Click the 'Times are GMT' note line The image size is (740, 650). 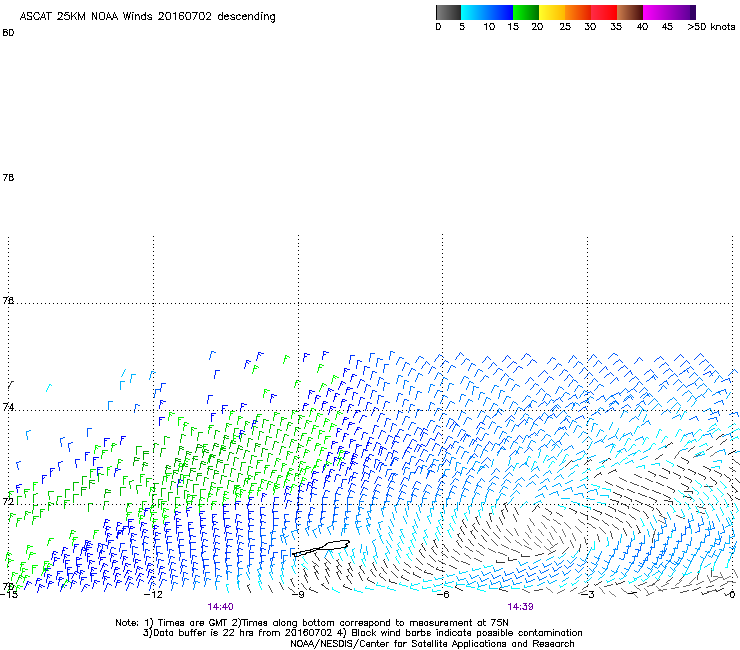(312, 623)
